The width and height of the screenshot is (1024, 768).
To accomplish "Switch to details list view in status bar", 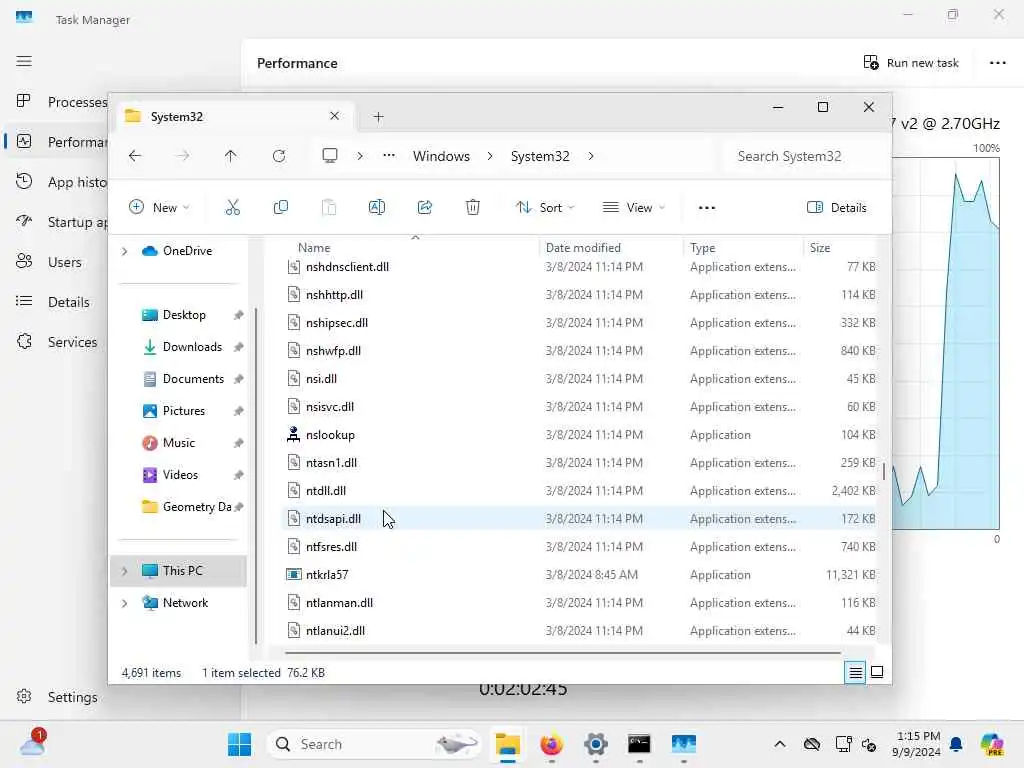I will click(855, 672).
